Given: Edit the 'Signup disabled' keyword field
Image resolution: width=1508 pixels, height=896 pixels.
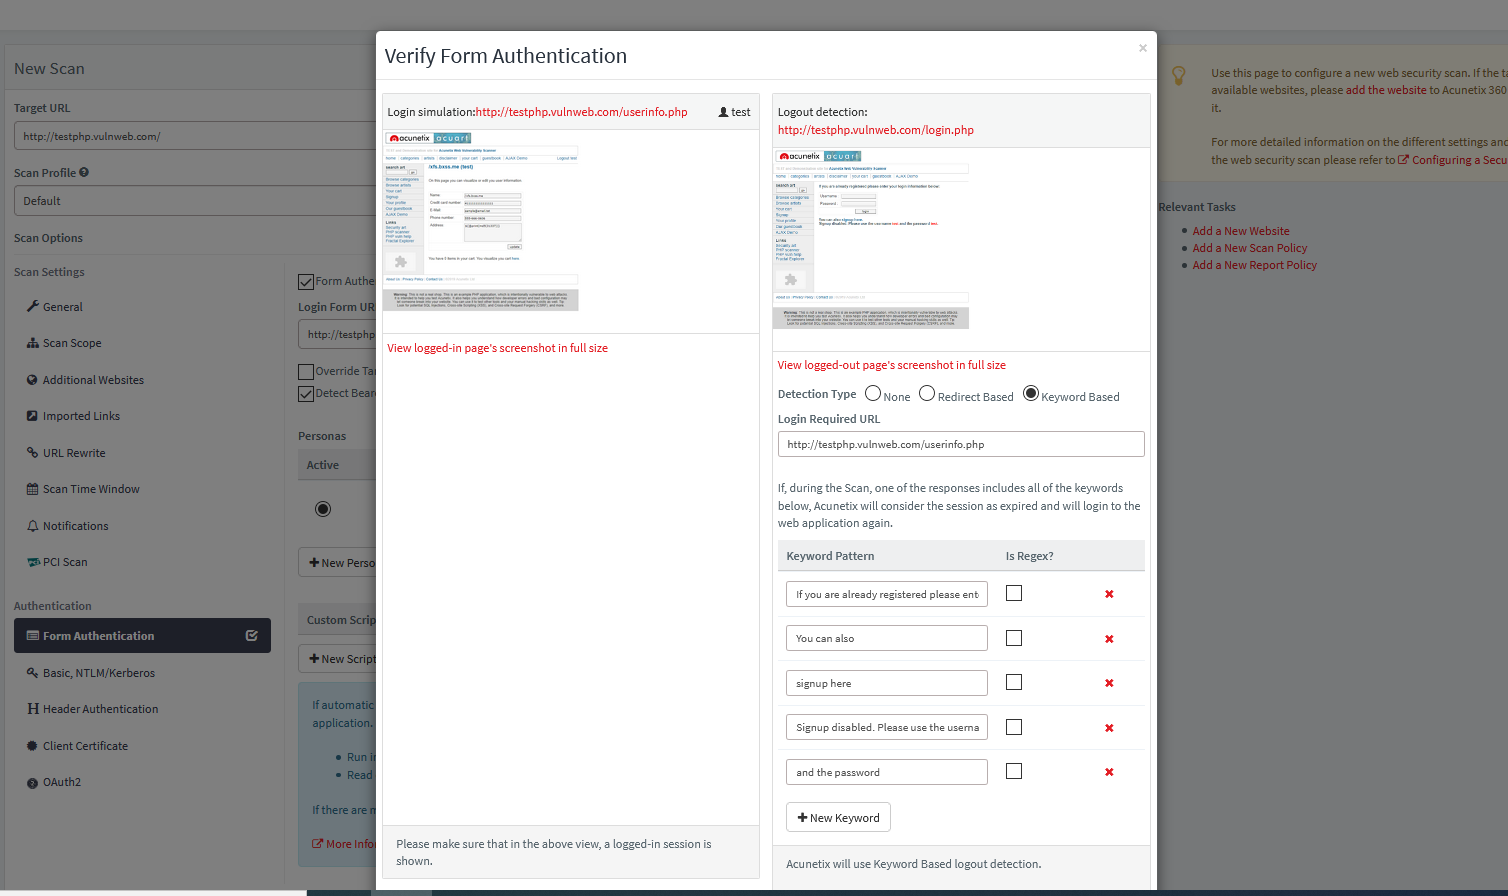Looking at the screenshot, I should pos(887,727).
